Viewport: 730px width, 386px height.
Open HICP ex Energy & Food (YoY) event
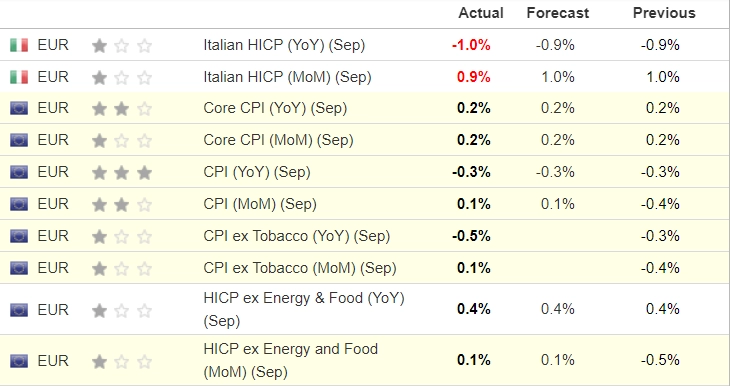pos(304,309)
